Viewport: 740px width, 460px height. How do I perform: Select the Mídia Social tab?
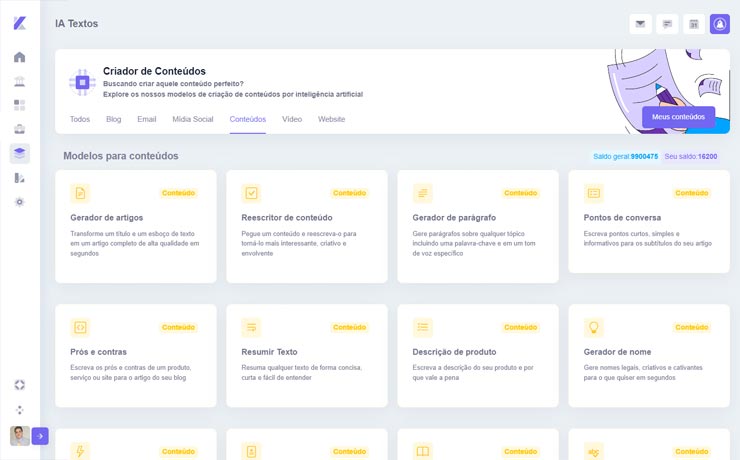click(x=192, y=119)
